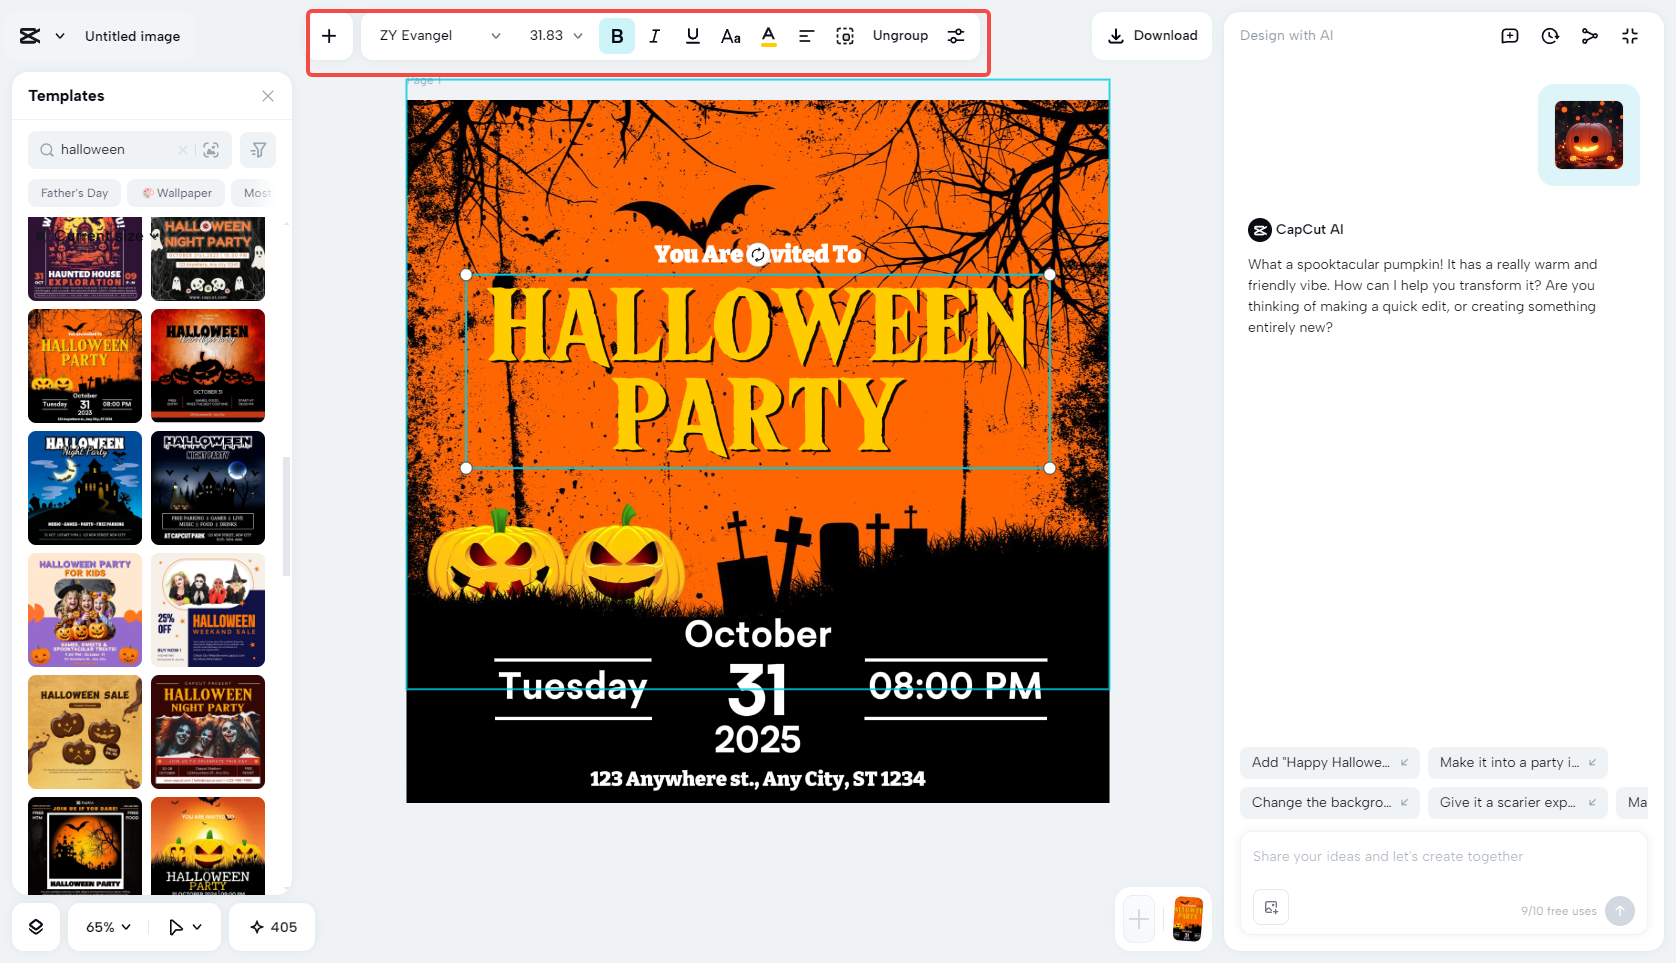Select the text color swatch in toolbar
This screenshot has width=1676, height=963.
pyautogui.click(x=768, y=35)
